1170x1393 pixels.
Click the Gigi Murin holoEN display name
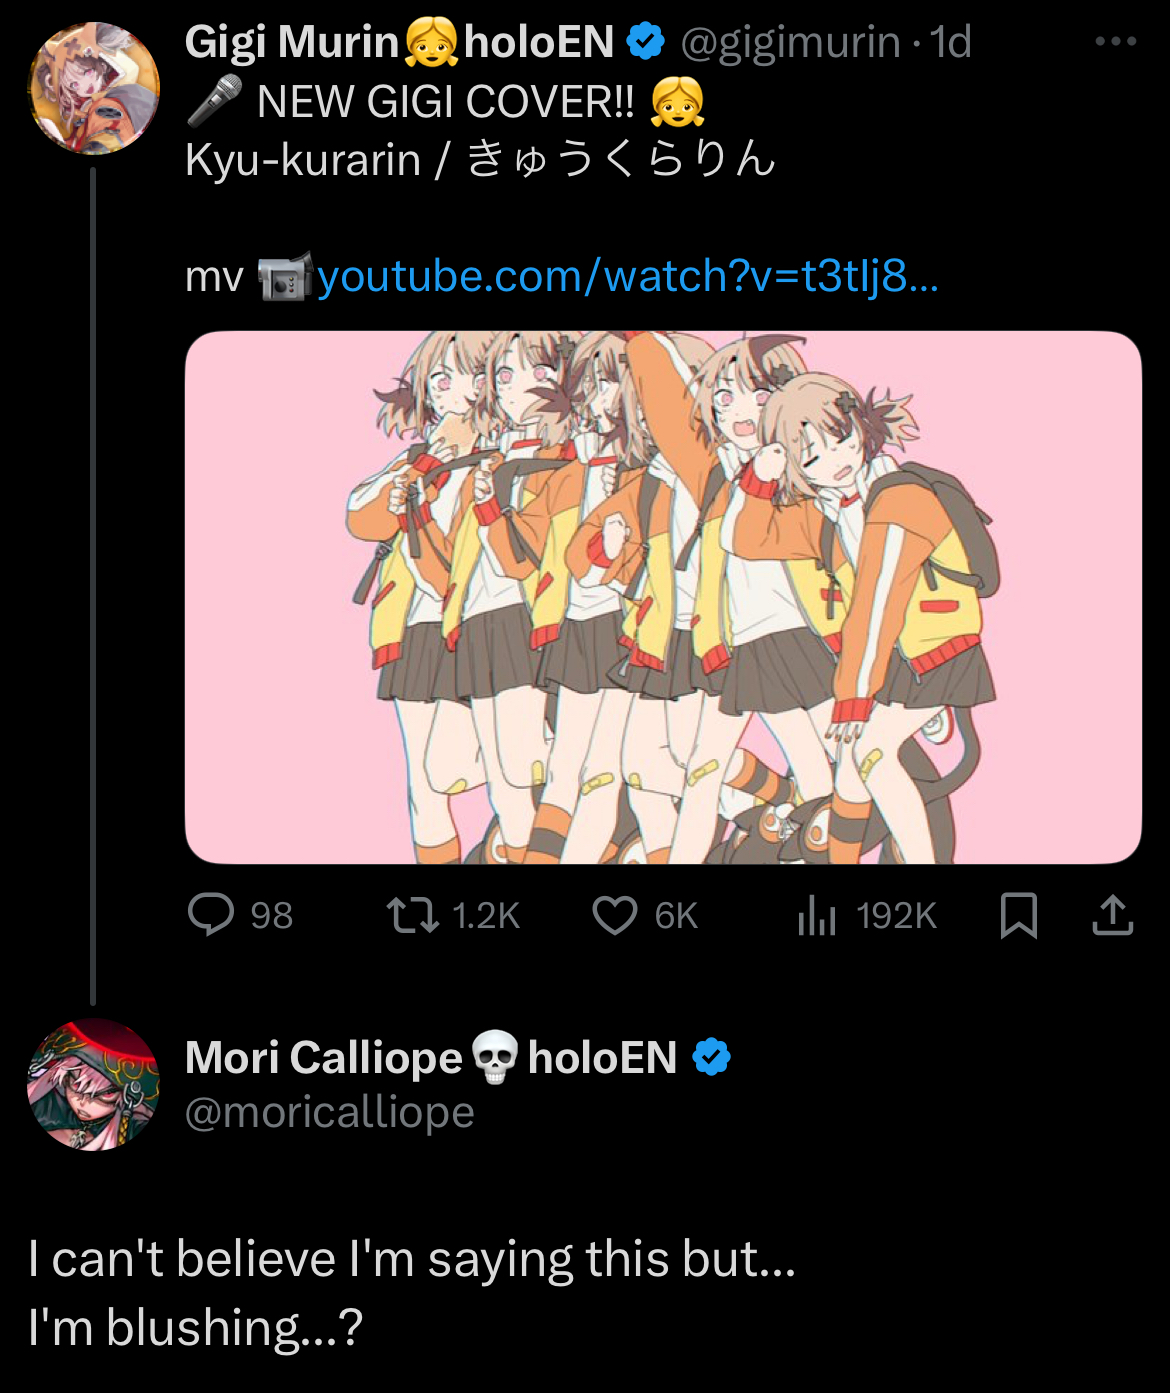click(x=399, y=42)
